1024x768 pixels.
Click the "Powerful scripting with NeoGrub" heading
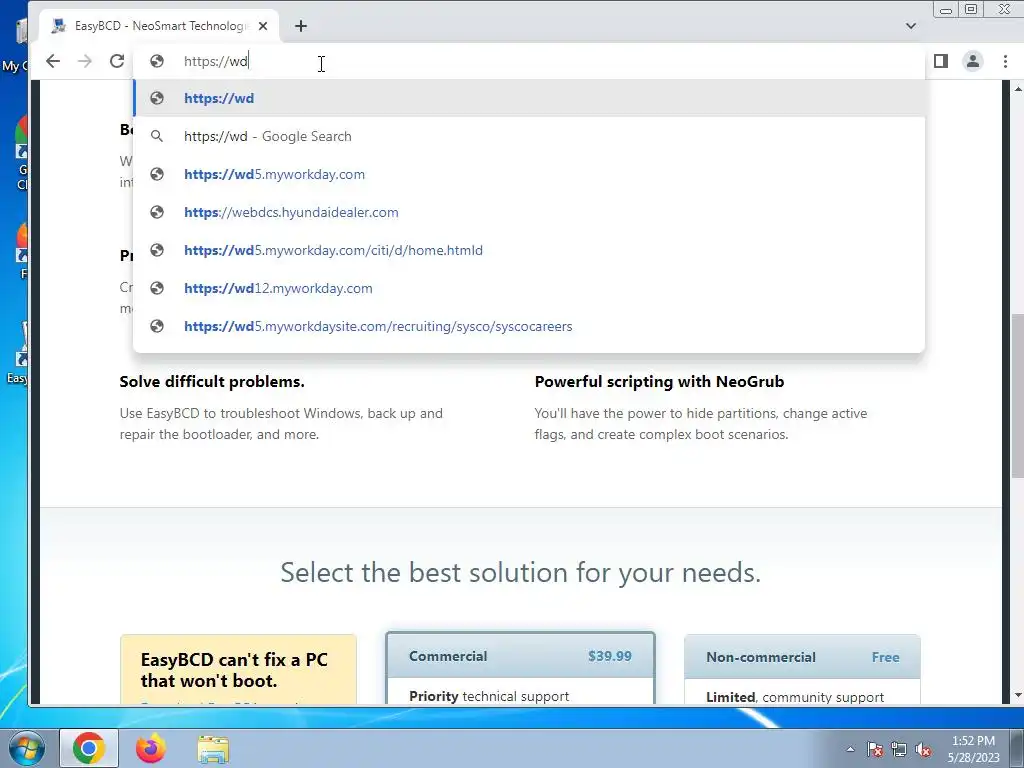(x=660, y=381)
